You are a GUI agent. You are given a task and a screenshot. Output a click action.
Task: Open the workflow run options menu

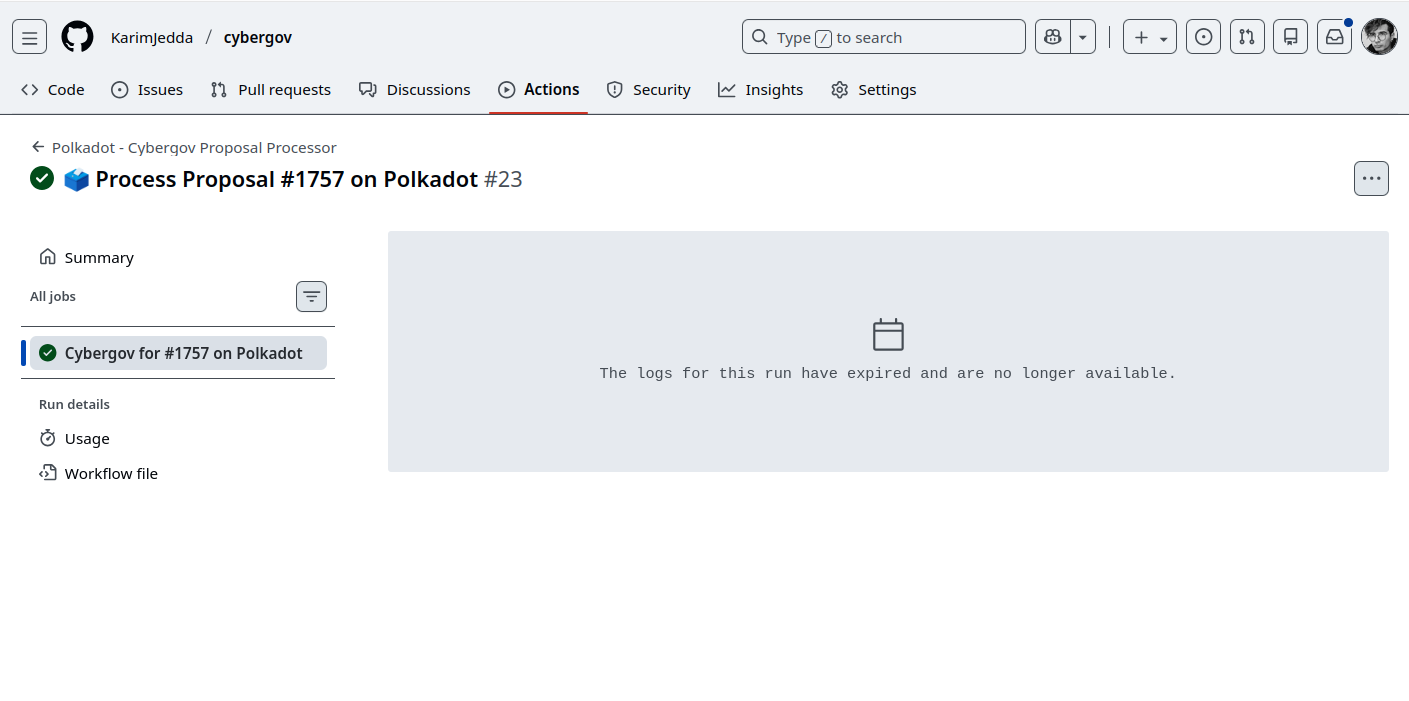coord(1371,179)
